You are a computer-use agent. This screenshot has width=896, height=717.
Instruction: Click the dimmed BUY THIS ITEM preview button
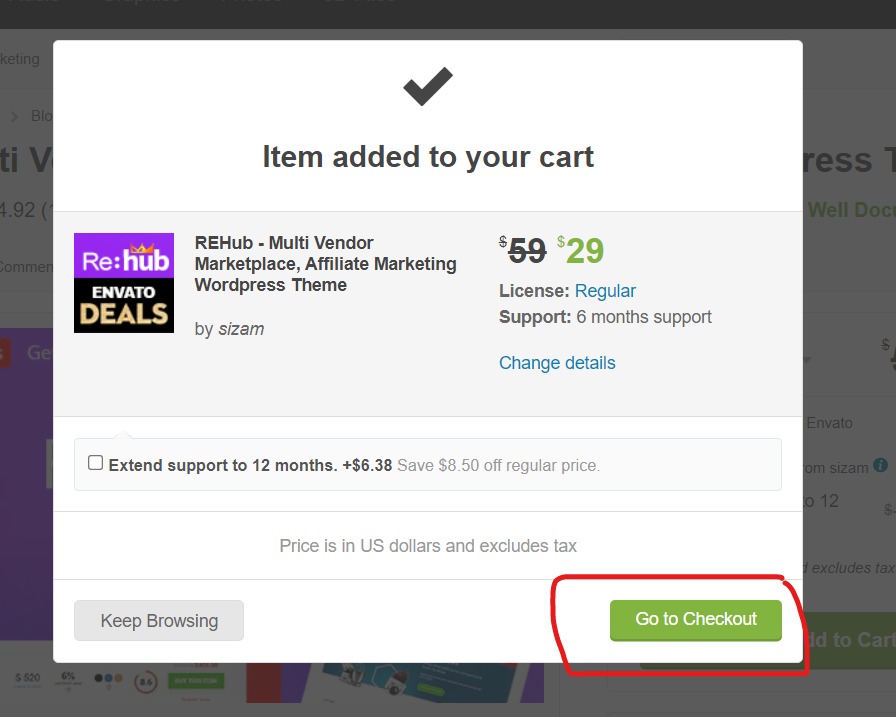coord(195,680)
